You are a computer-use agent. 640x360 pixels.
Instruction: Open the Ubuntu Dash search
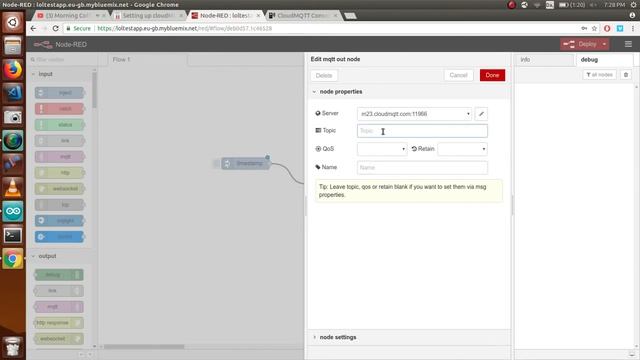13,22
